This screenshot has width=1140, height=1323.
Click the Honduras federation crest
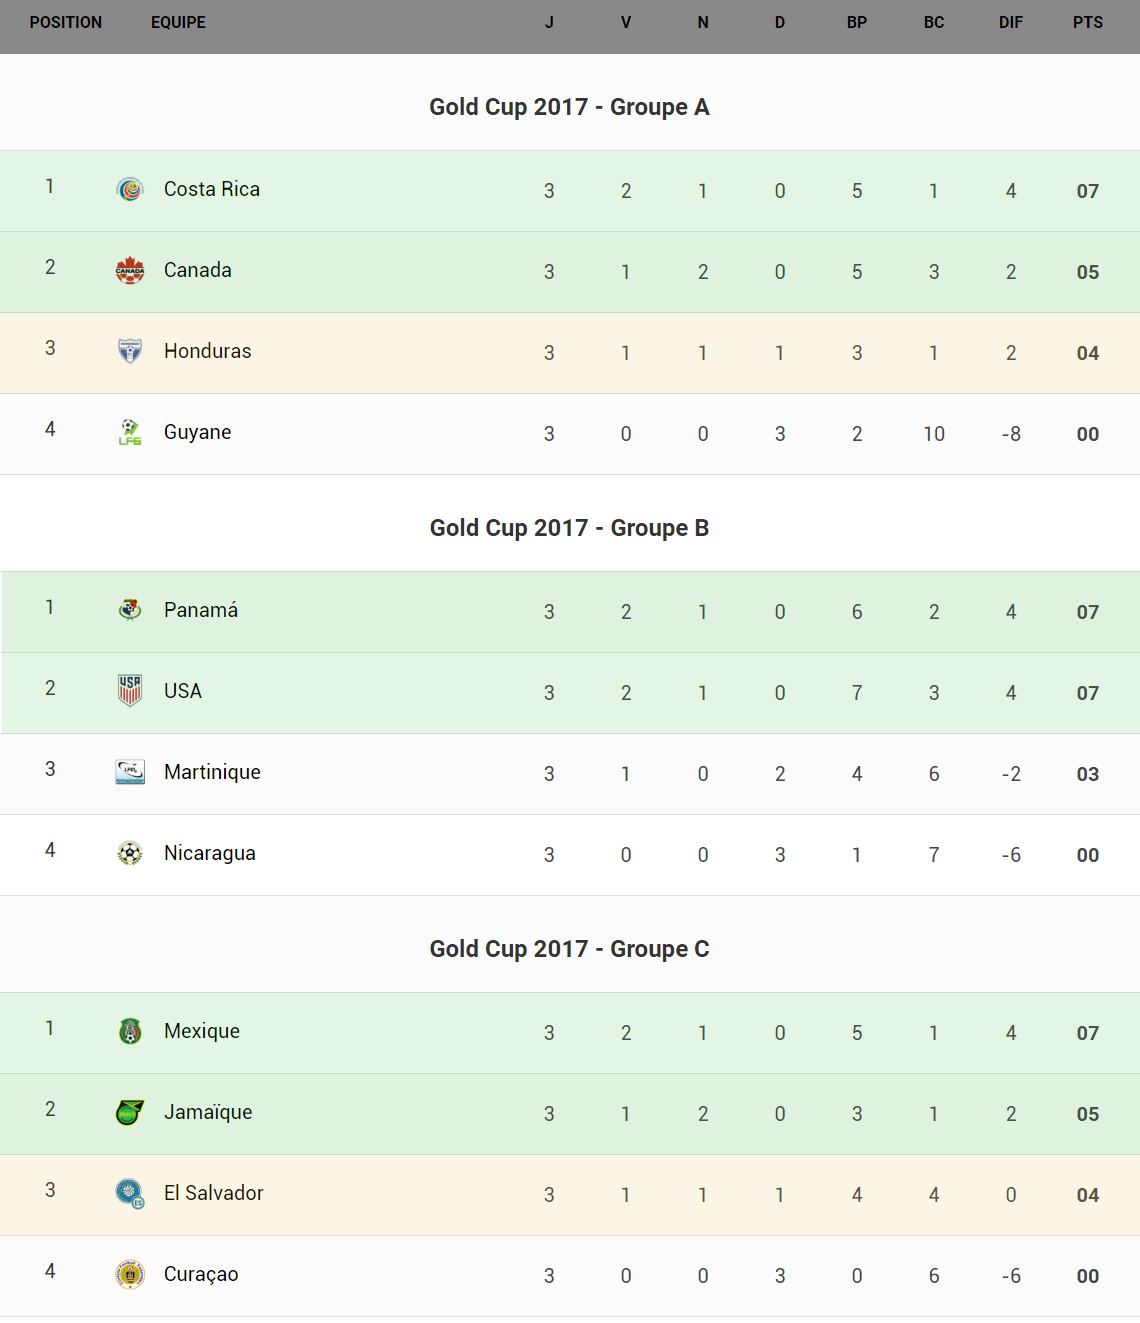click(130, 351)
